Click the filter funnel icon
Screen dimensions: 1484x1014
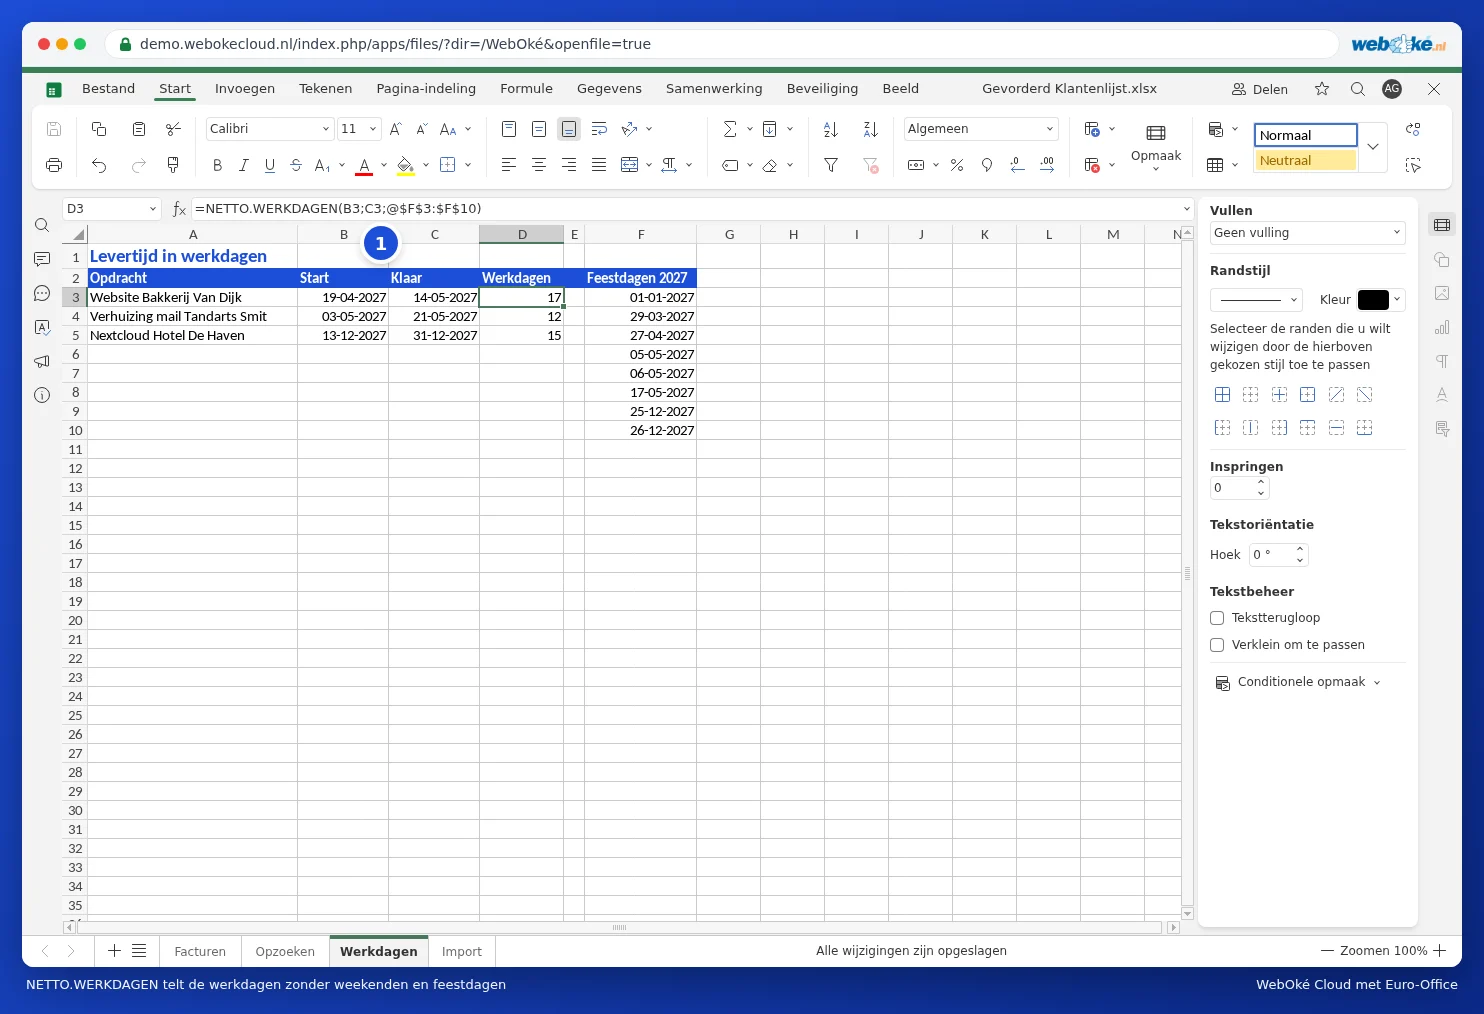tap(831, 165)
